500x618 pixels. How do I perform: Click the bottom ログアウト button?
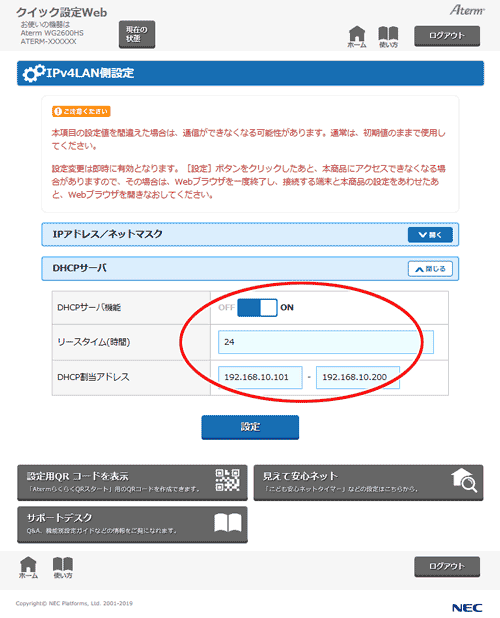point(447,566)
